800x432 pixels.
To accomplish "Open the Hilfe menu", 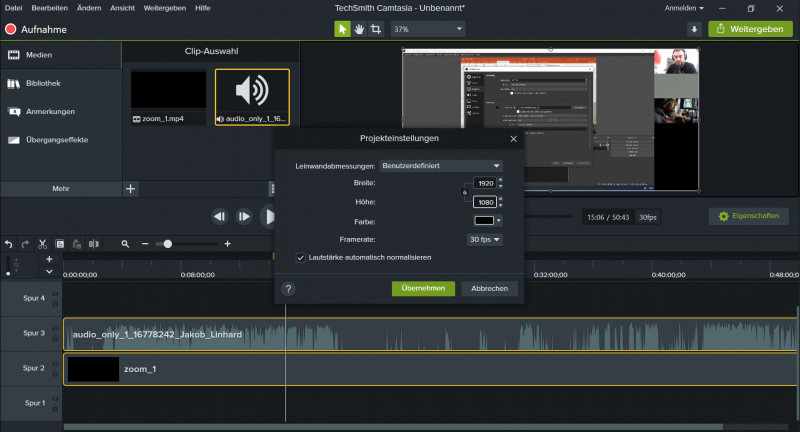I will [203, 8].
